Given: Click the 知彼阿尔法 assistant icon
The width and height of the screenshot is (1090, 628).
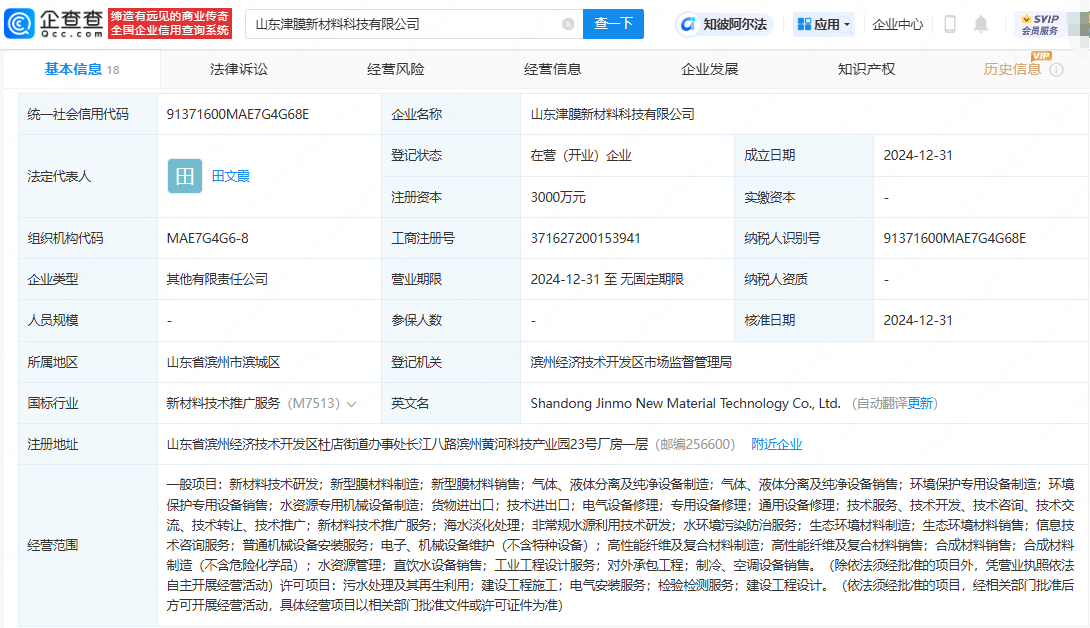Looking at the screenshot, I should [x=688, y=24].
